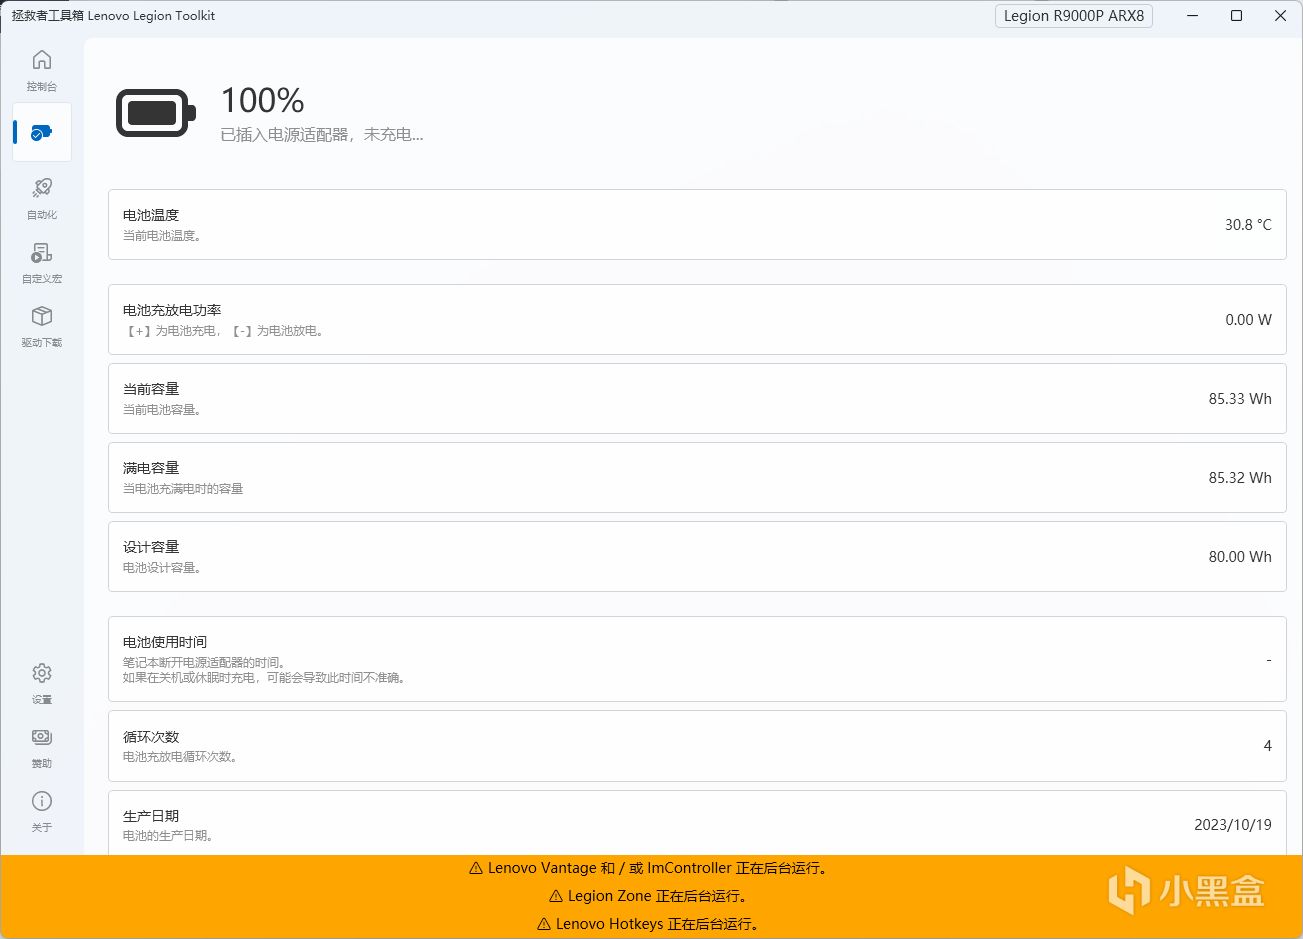
Task: Click the 电池设计容量。 description text
Action: tap(163, 568)
